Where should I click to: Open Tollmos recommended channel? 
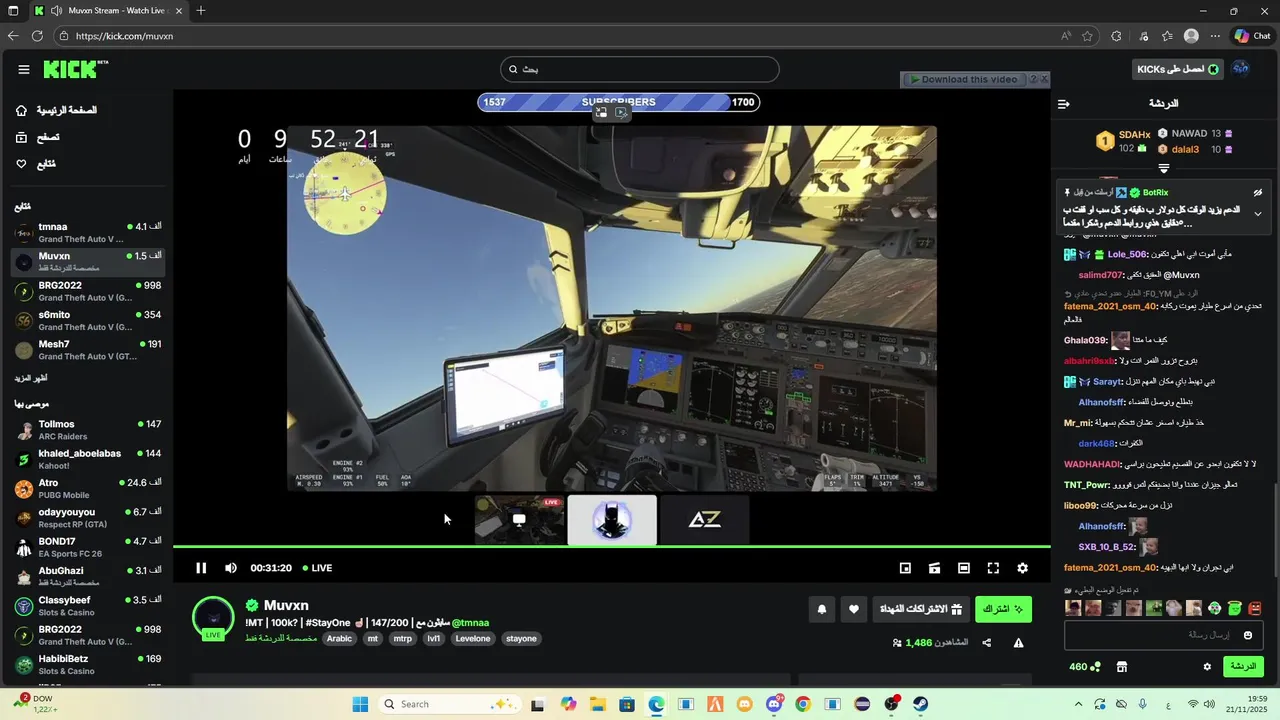pos(88,430)
